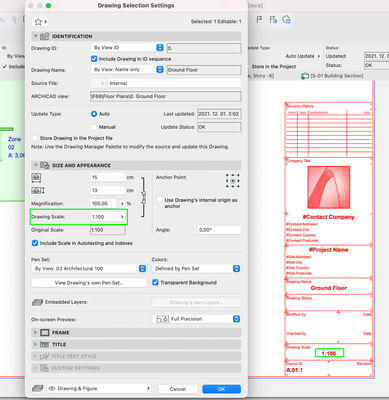Viewport: 389px width, 400px height.
Task: Click the drawing height field
Action: 108,191
